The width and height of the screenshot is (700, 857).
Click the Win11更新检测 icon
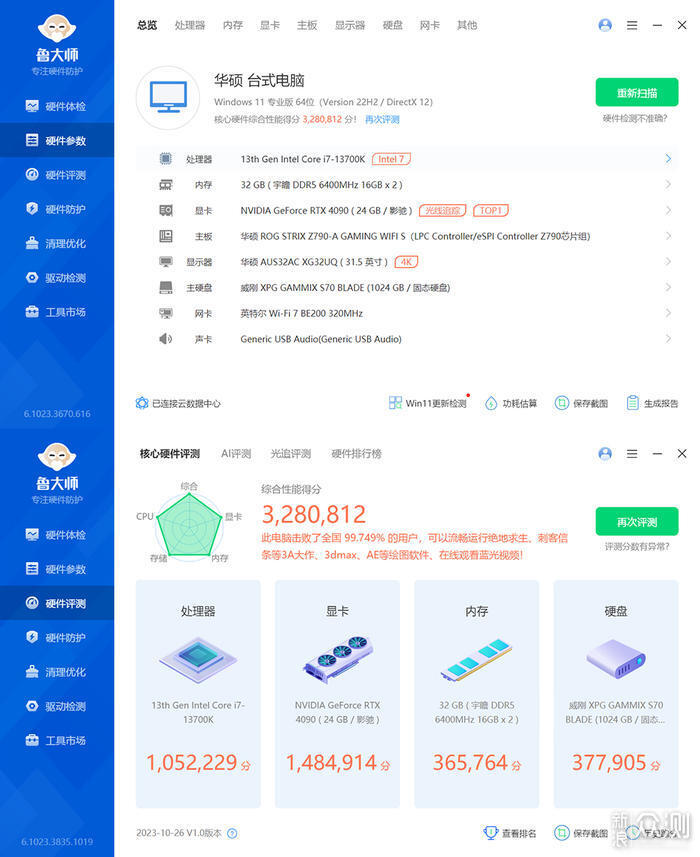(x=395, y=403)
